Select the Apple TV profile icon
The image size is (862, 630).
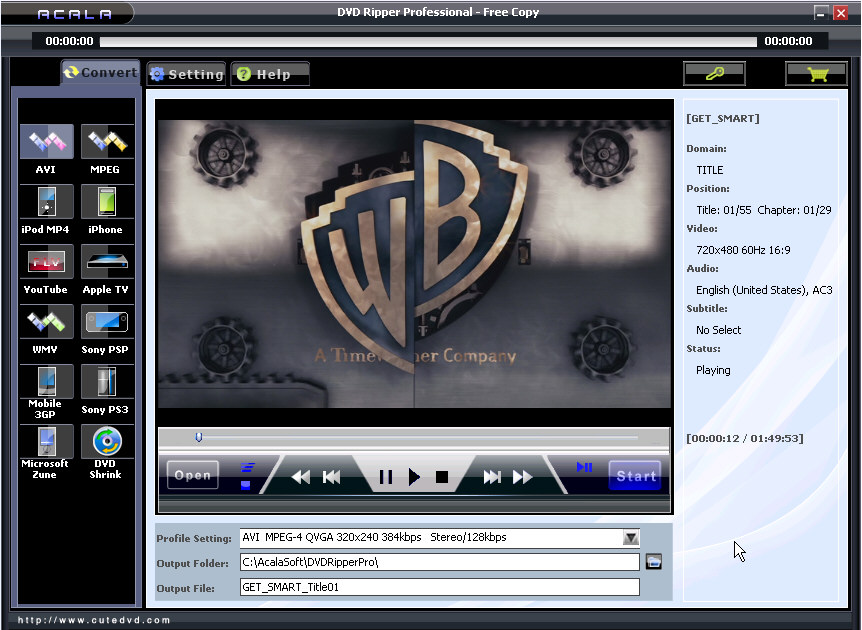pos(107,262)
